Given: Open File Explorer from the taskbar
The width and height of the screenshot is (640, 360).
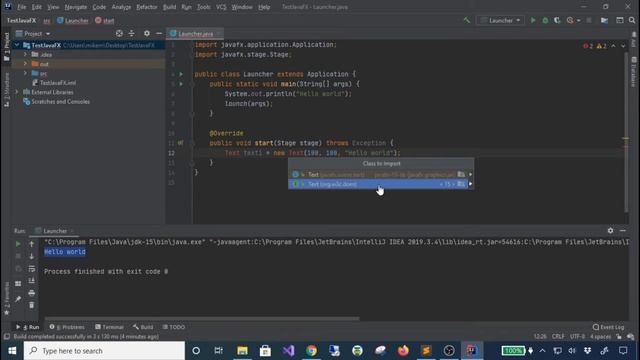Looking at the screenshot, I should (242, 351).
